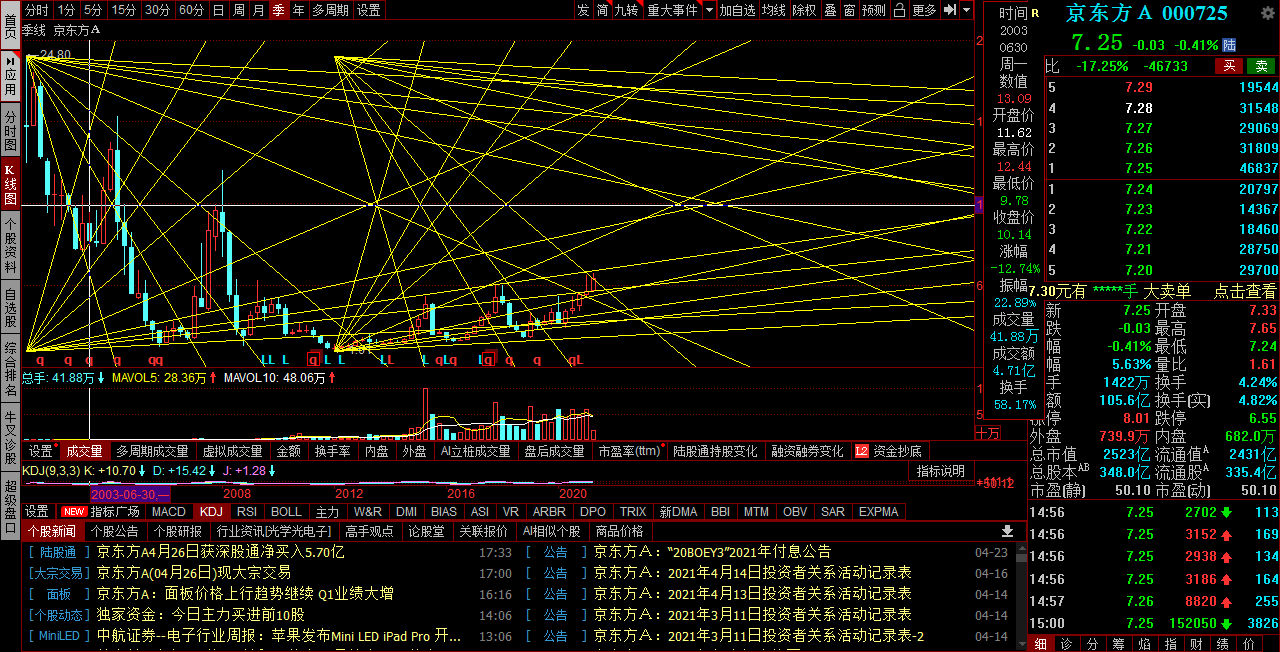This screenshot has height=652, width=1280.
Task: Toggle the 均线 moving average lines
Action: click(773, 10)
